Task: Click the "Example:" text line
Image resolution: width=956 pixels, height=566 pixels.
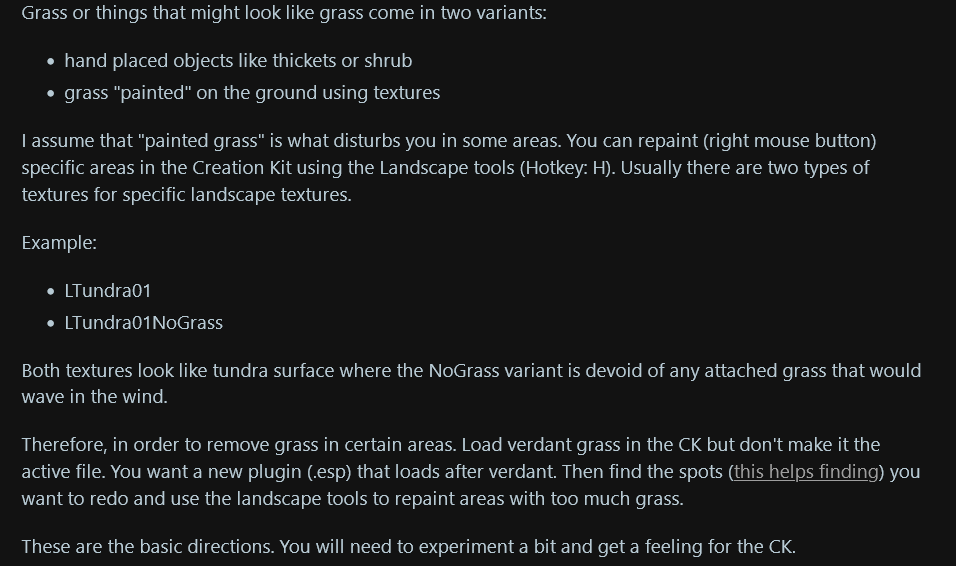Action: tap(59, 243)
